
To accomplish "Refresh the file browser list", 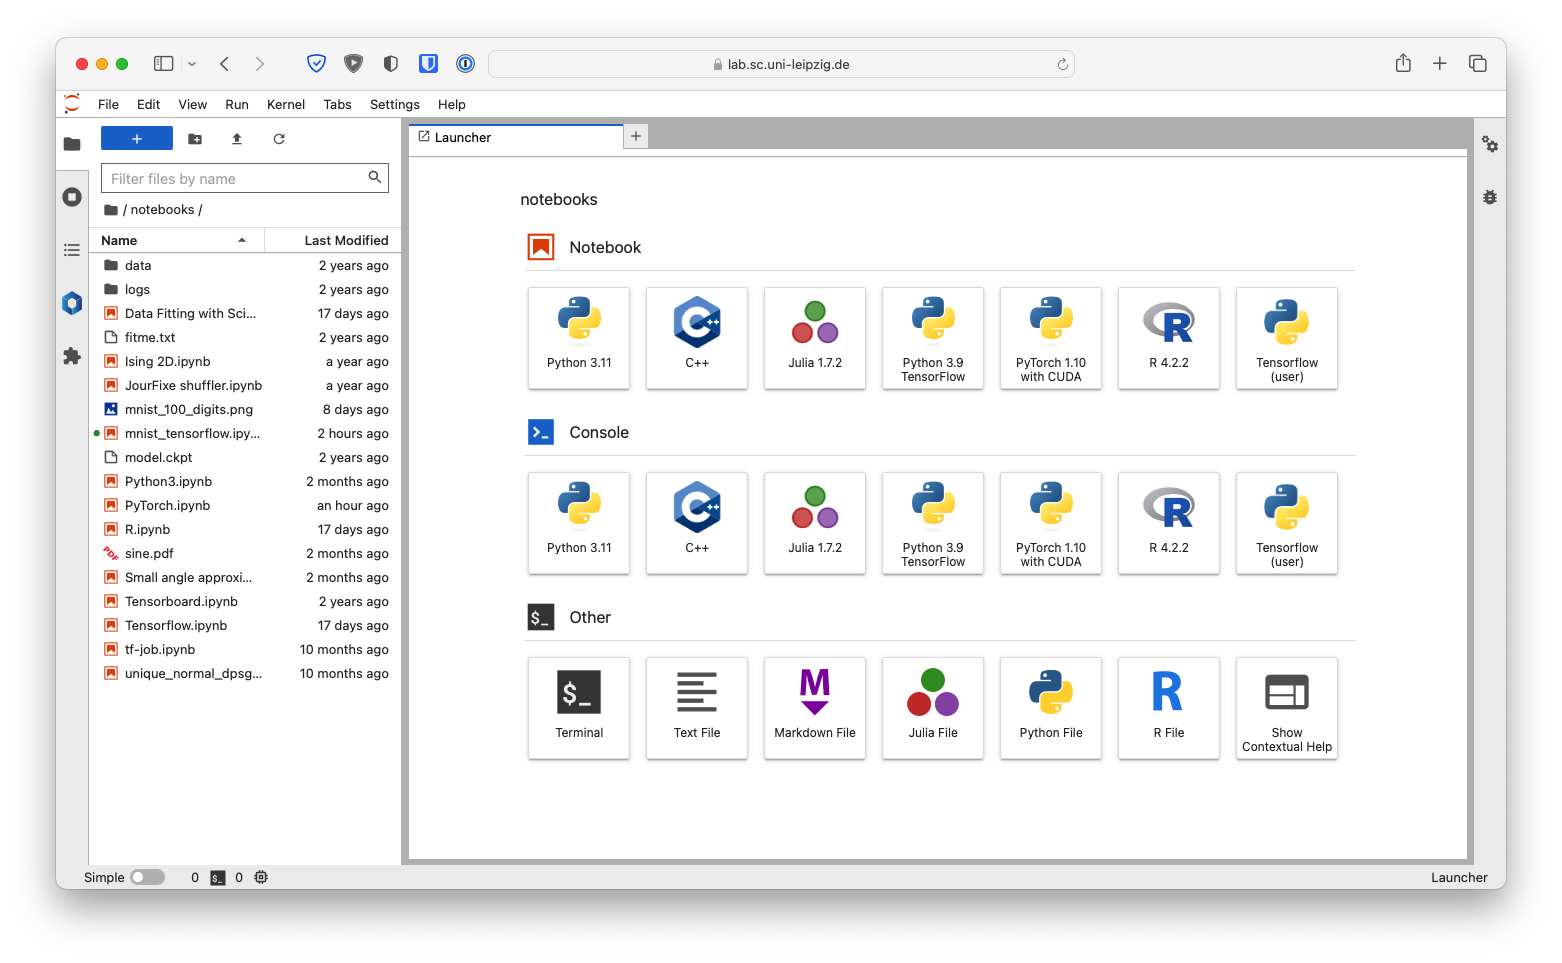I will pos(279,139).
